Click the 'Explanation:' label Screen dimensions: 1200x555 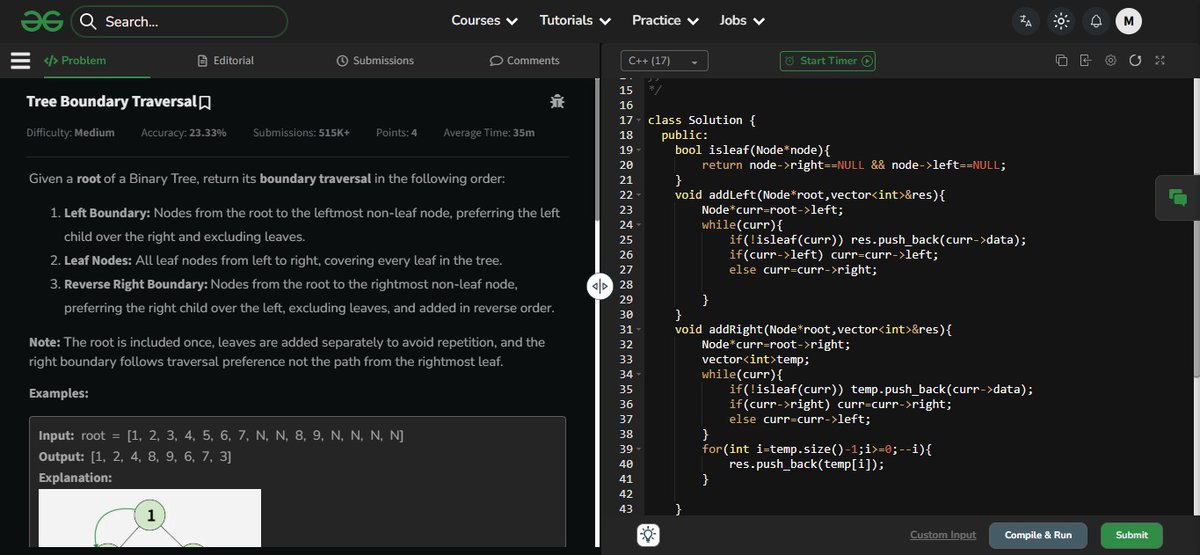point(75,478)
